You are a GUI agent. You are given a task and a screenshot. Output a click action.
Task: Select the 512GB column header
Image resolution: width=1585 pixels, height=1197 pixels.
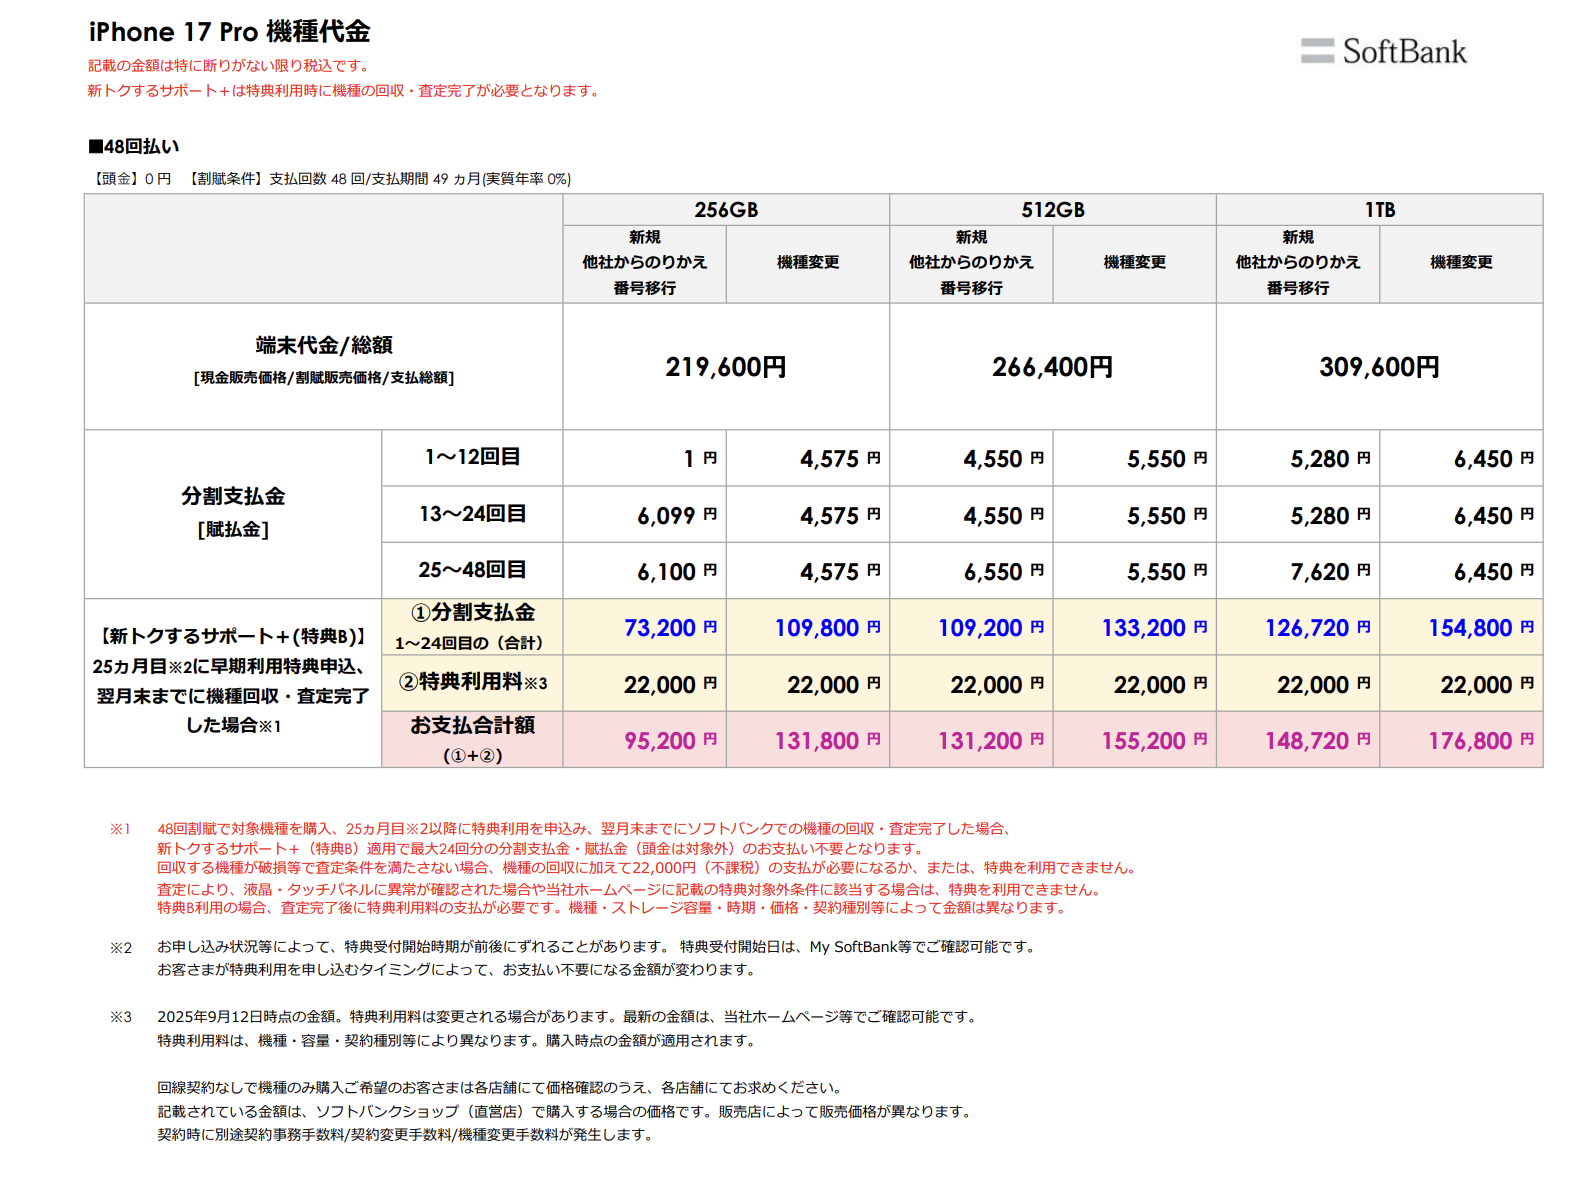pos(1053,210)
